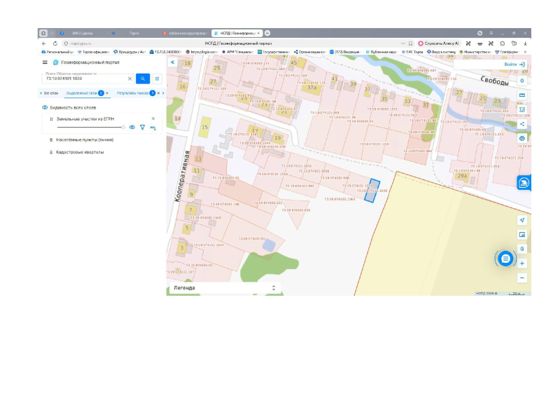
Task: Bookmark the page using the bookmark icon
Action: (x=411, y=44)
